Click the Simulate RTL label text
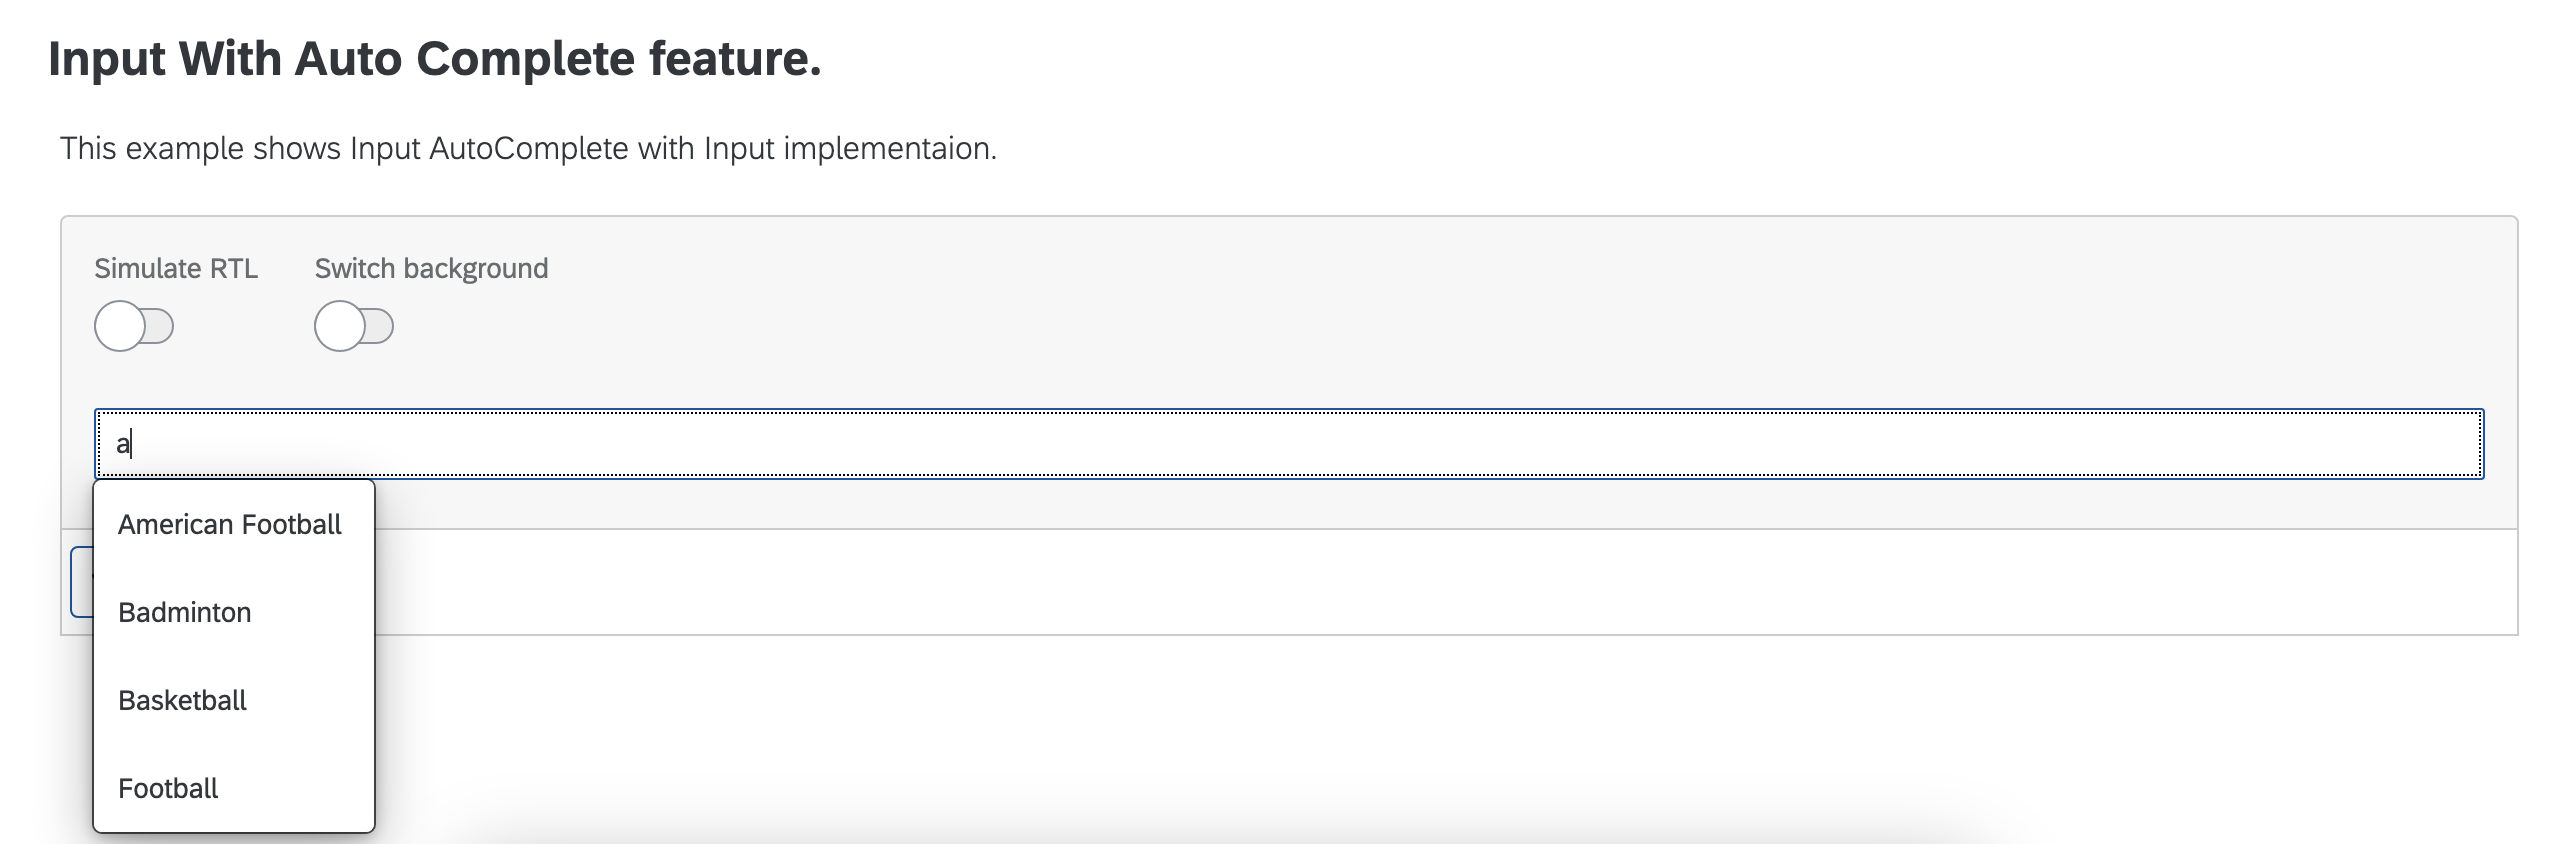Screen dimensions: 2572x844 point(176,268)
